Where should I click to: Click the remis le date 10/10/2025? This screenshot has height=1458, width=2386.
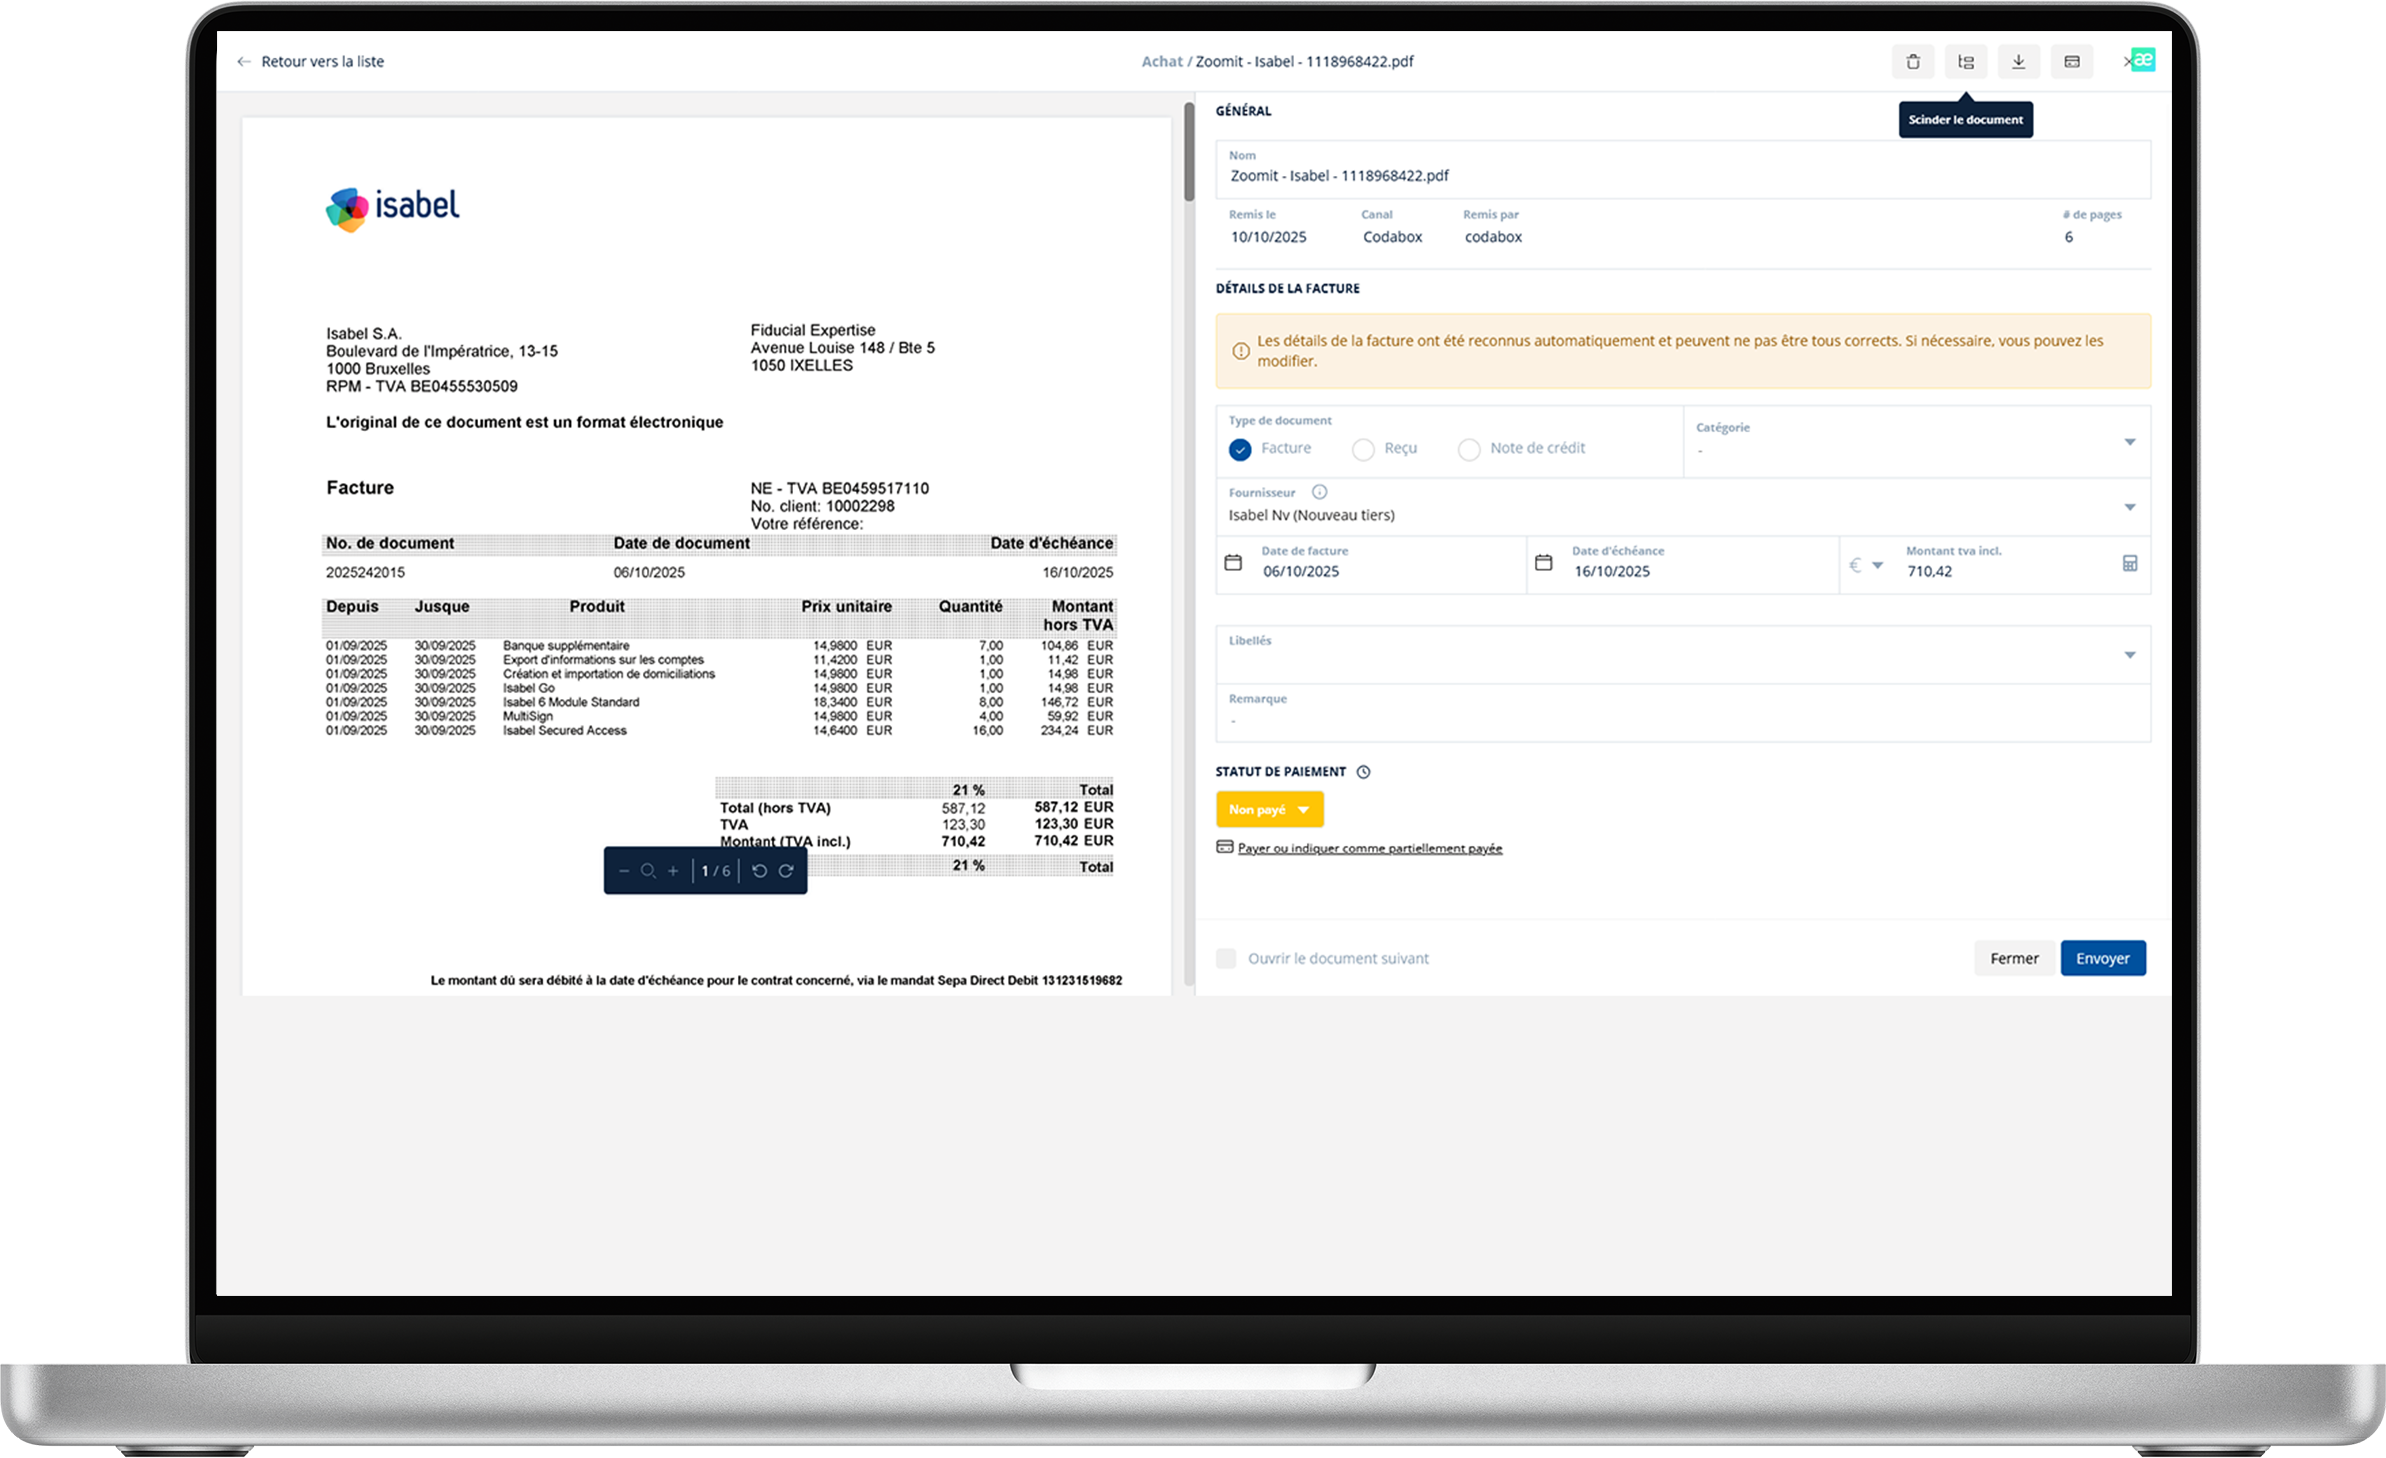pos(1268,237)
